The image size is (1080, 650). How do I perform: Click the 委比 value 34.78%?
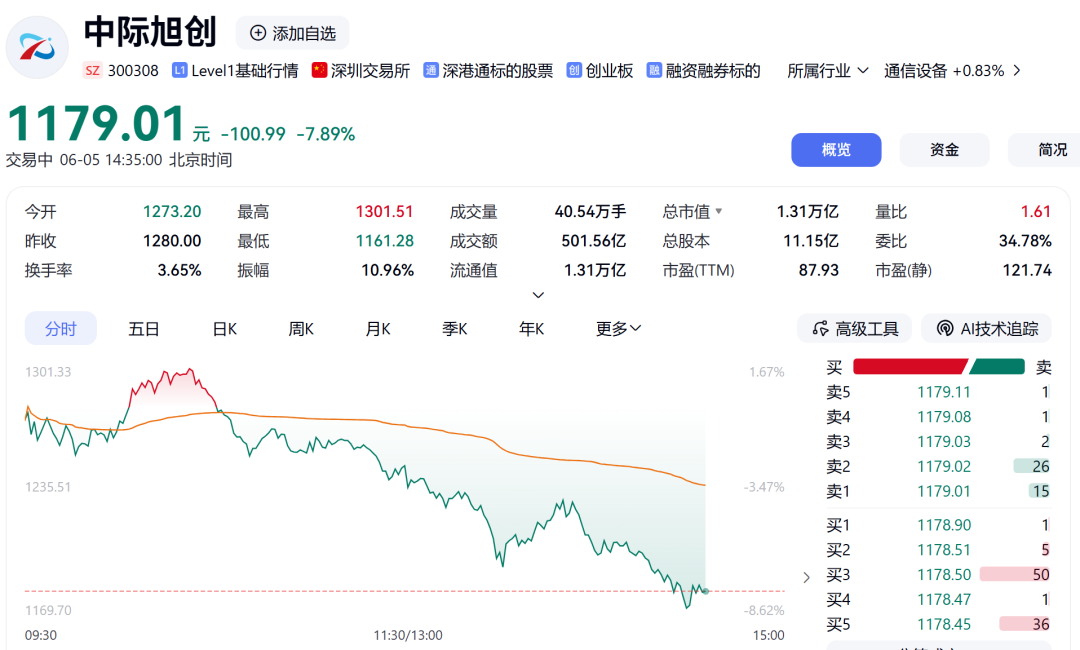coord(1025,240)
